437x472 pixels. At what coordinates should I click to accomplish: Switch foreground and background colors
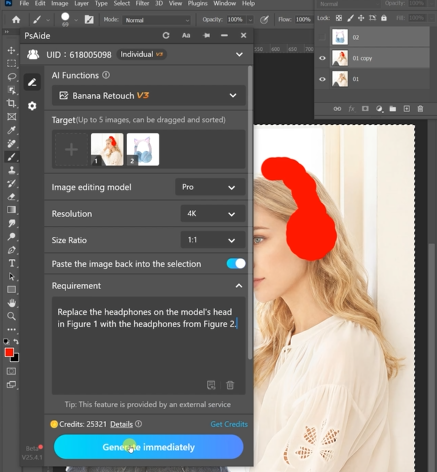point(16,342)
